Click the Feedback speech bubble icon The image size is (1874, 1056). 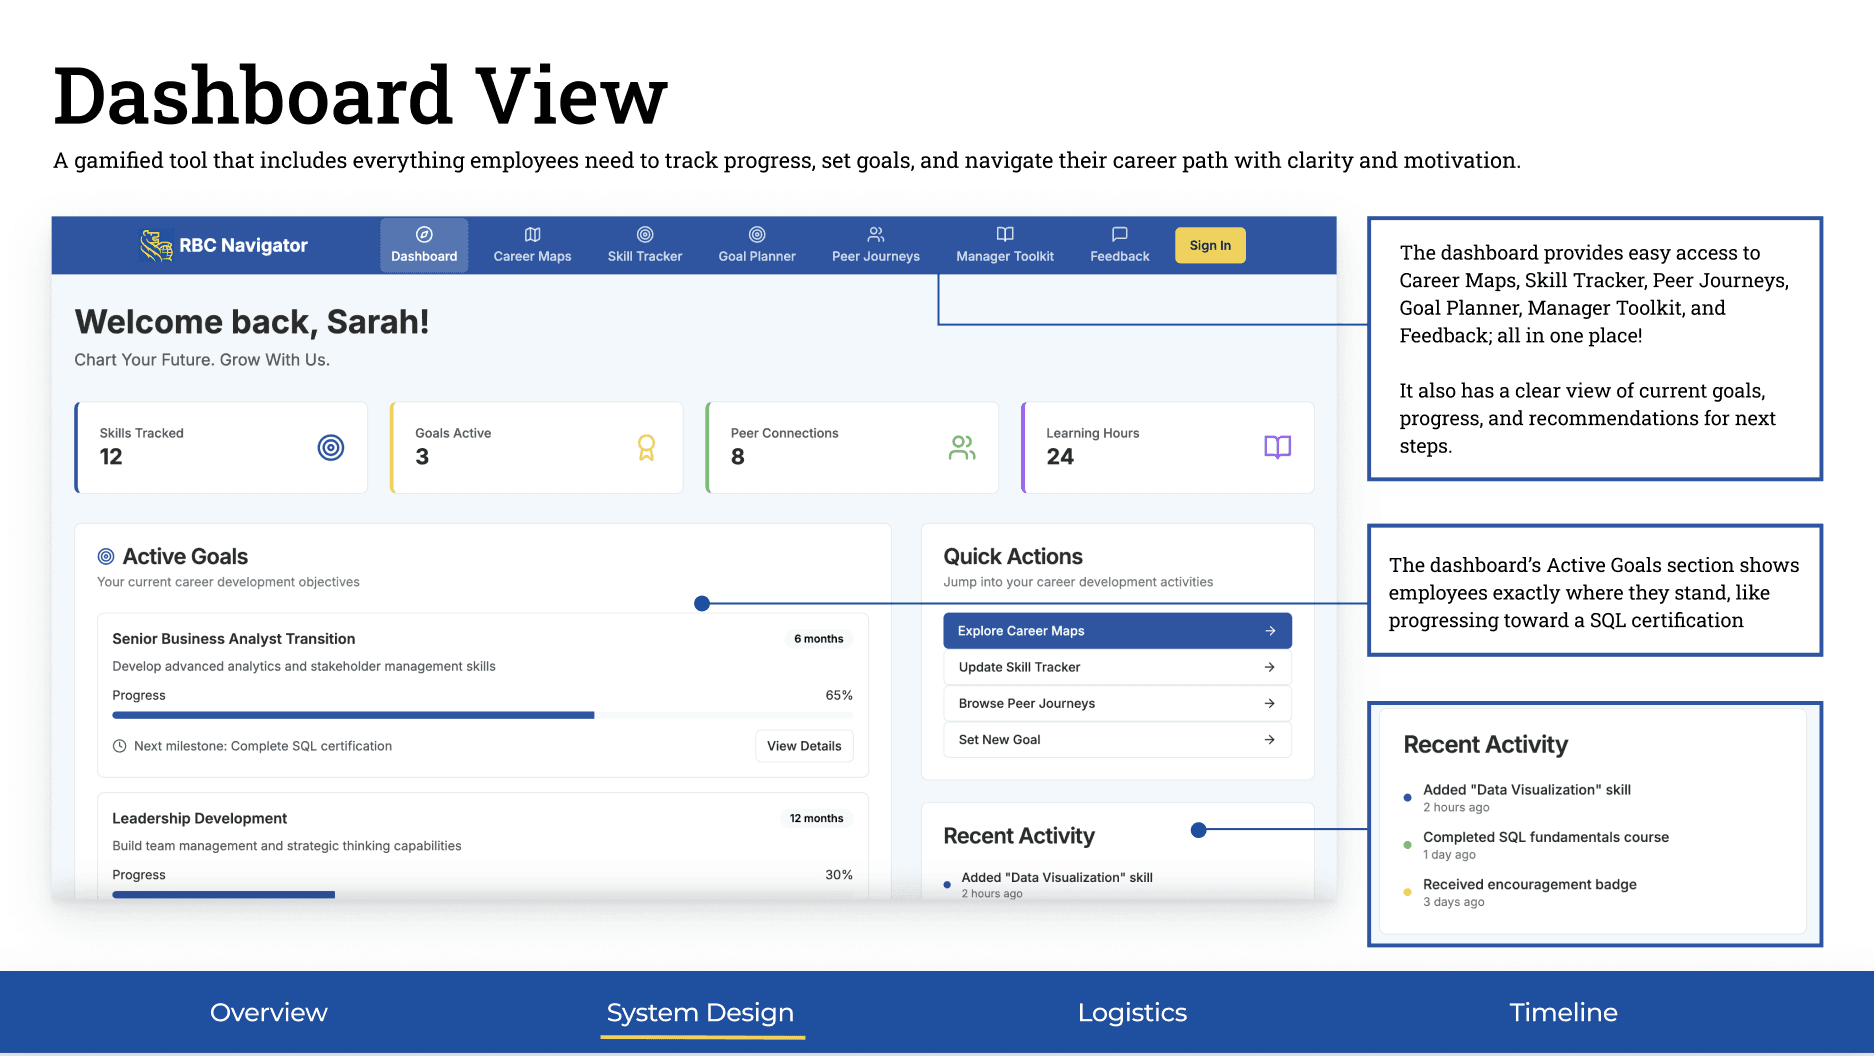pyautogui.click(x=1120, y=234)
